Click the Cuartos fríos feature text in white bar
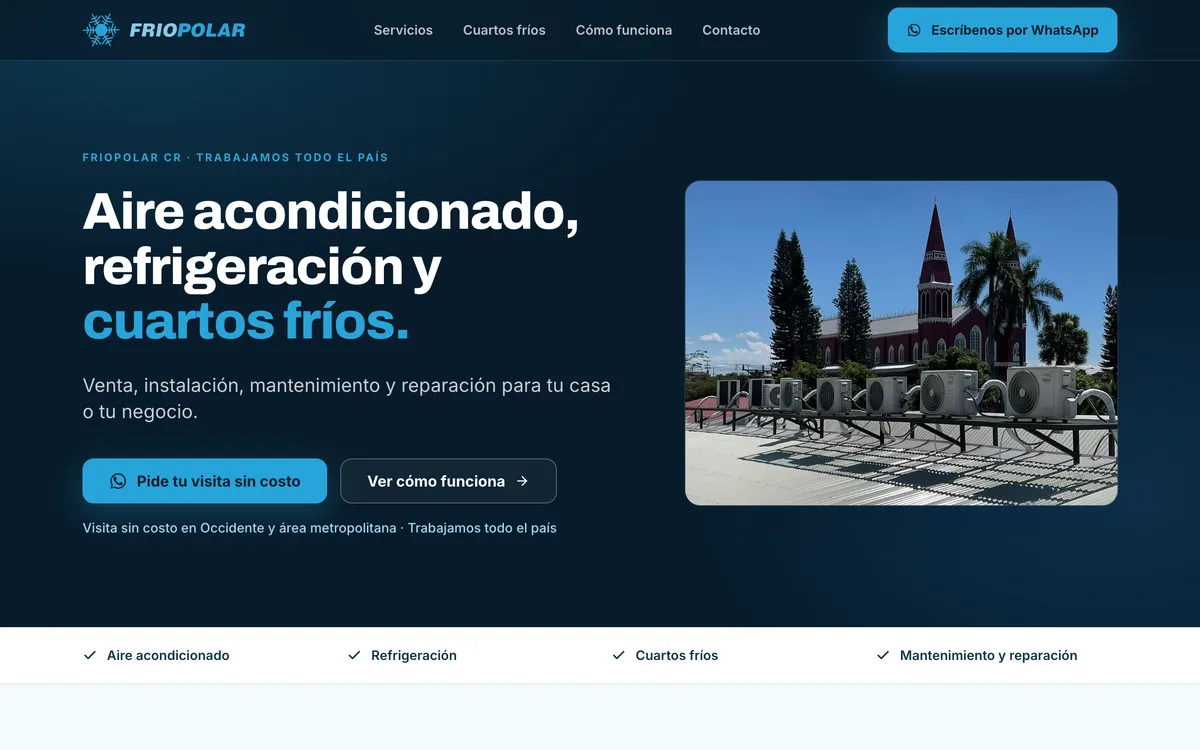This screenshot has width=1200, height=750. tap(677, 656)
